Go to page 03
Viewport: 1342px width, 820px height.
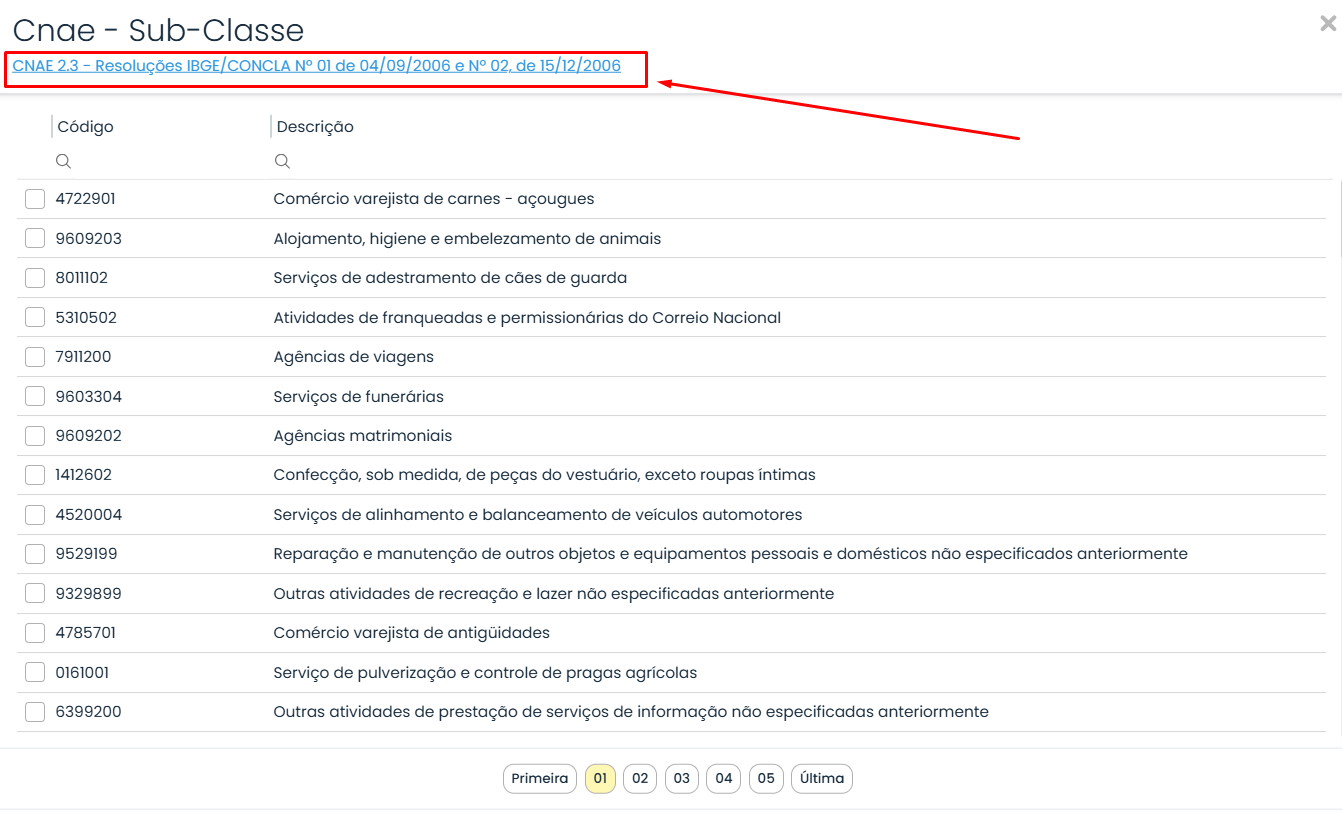(682, 779)
